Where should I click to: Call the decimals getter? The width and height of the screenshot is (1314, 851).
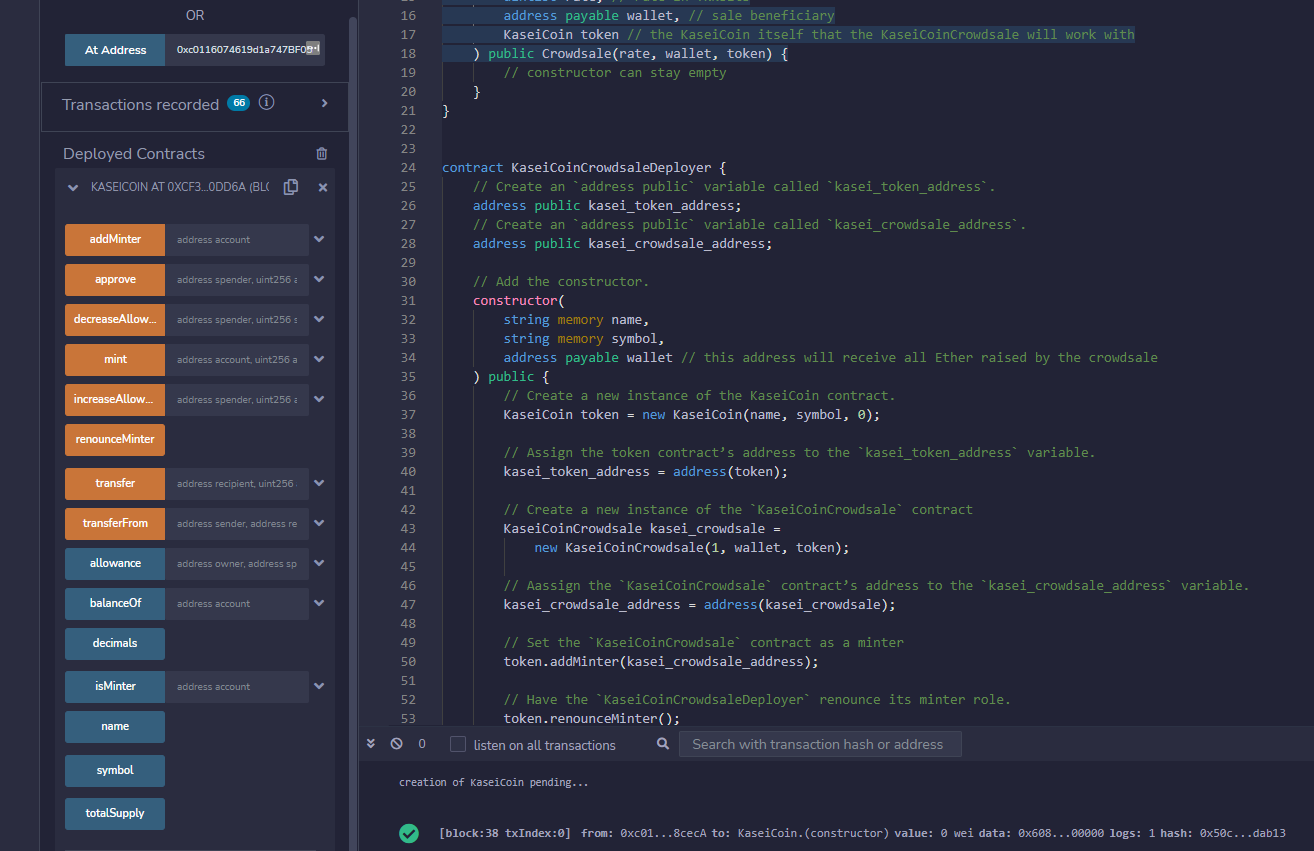115,643
